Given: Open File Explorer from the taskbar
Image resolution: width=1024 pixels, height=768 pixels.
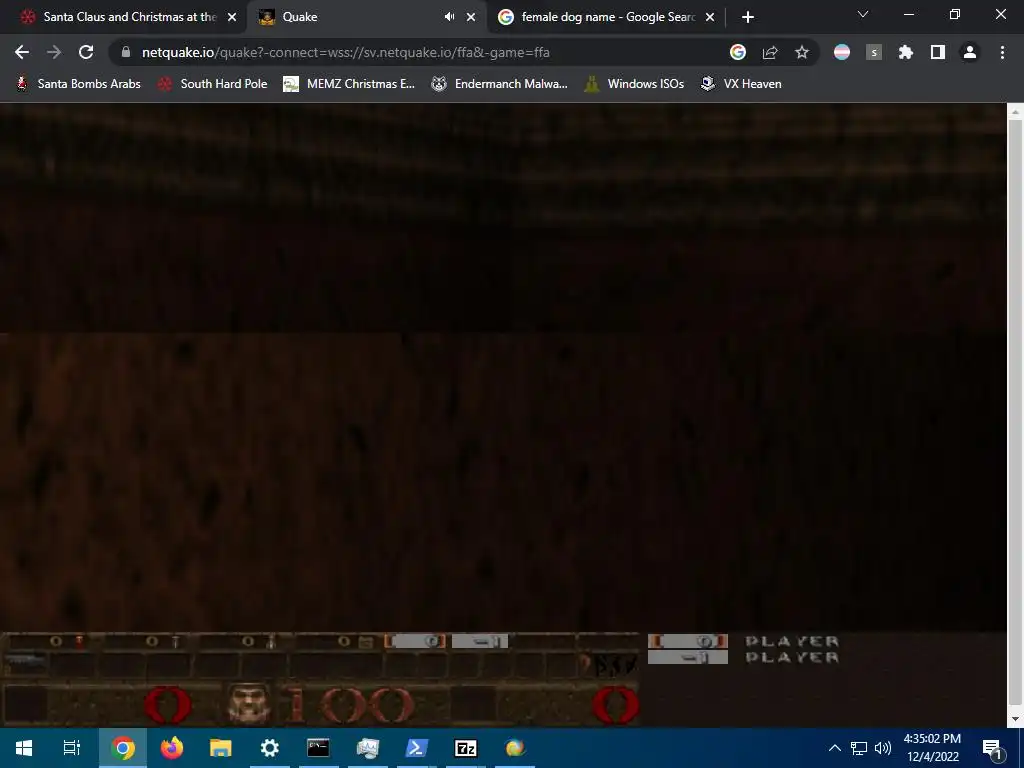Looking at the screenshot, I should click(221, 748).
